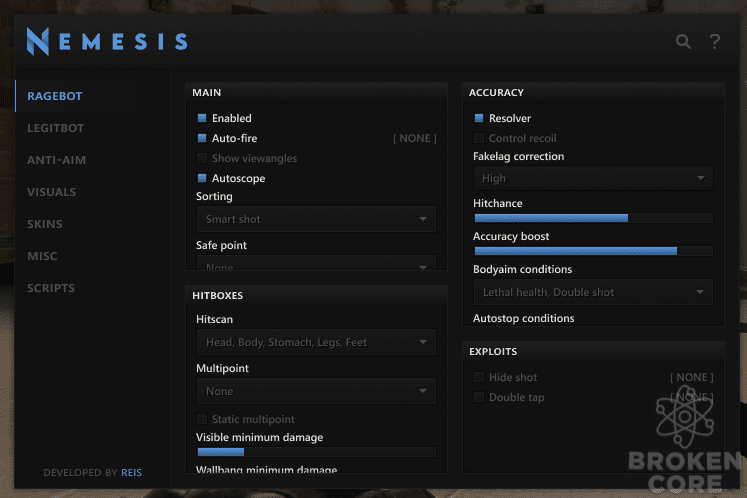Go to the ANTI-AIM tab
The width and height of the screenshot is (747, 498).
point(57,160)
